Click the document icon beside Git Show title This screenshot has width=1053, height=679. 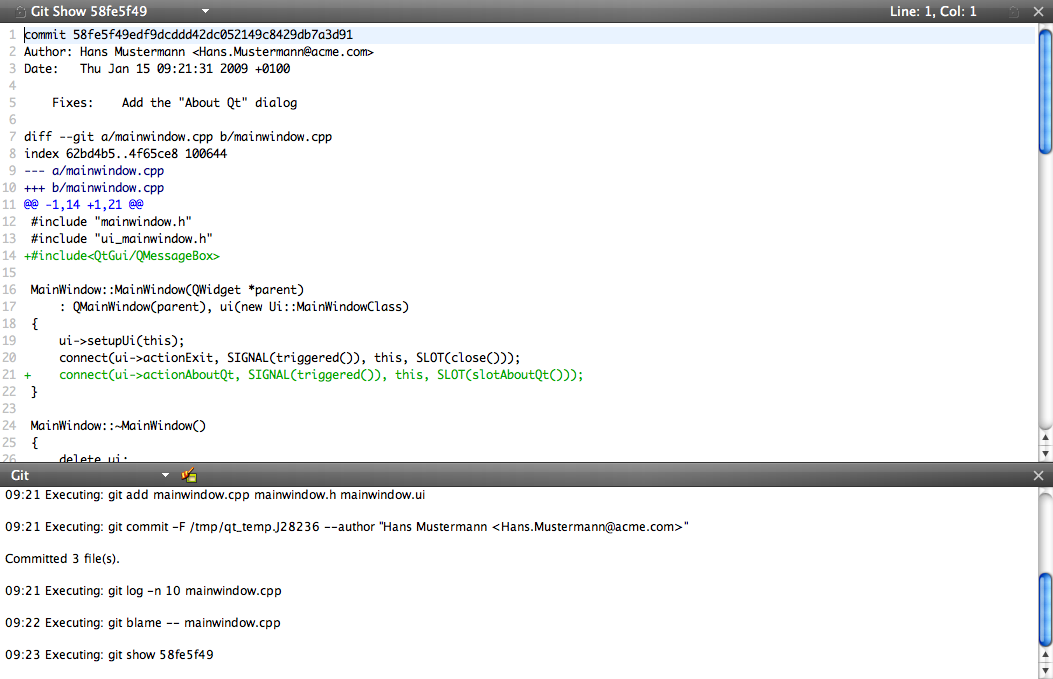[21, 11]
